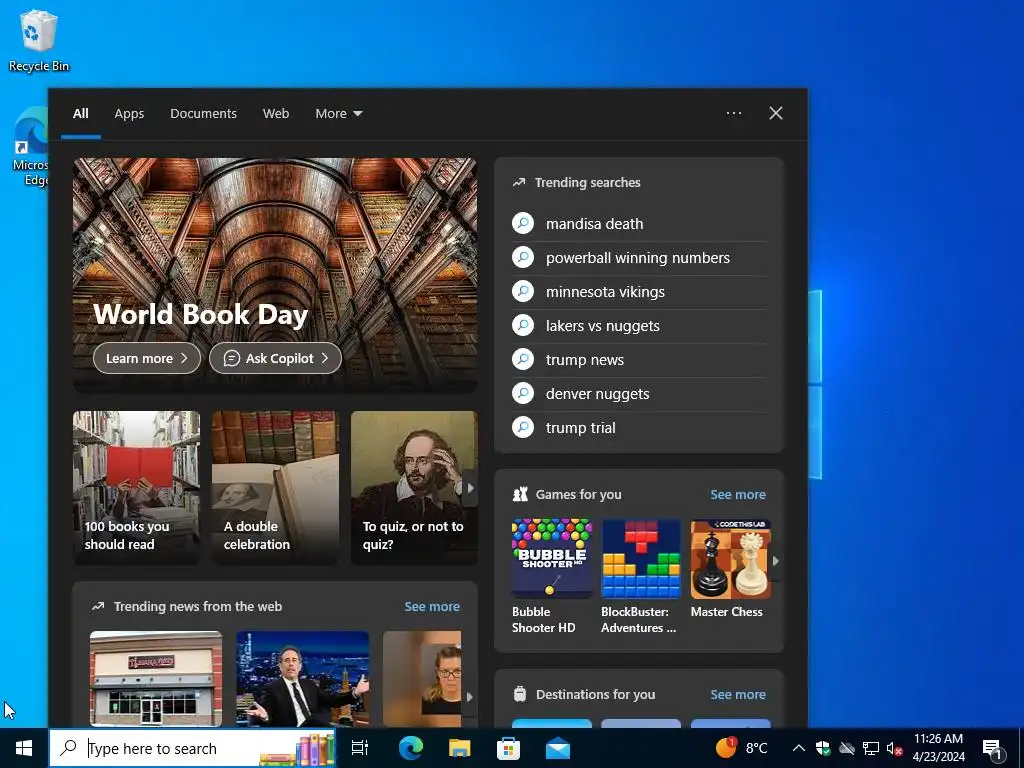Switch to the Documents tab

[x=203, y=114]
